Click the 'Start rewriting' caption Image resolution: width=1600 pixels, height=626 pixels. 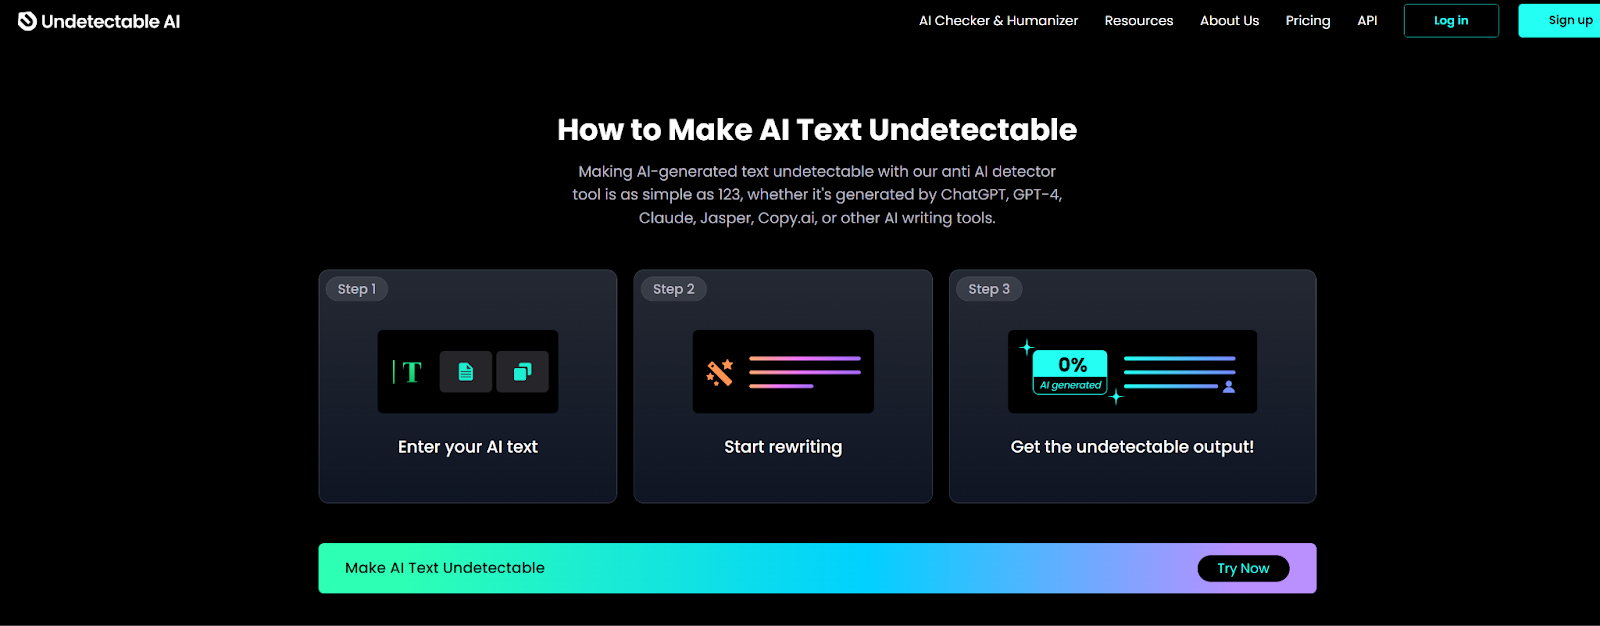pyautogui.click(x=783, y=447)
